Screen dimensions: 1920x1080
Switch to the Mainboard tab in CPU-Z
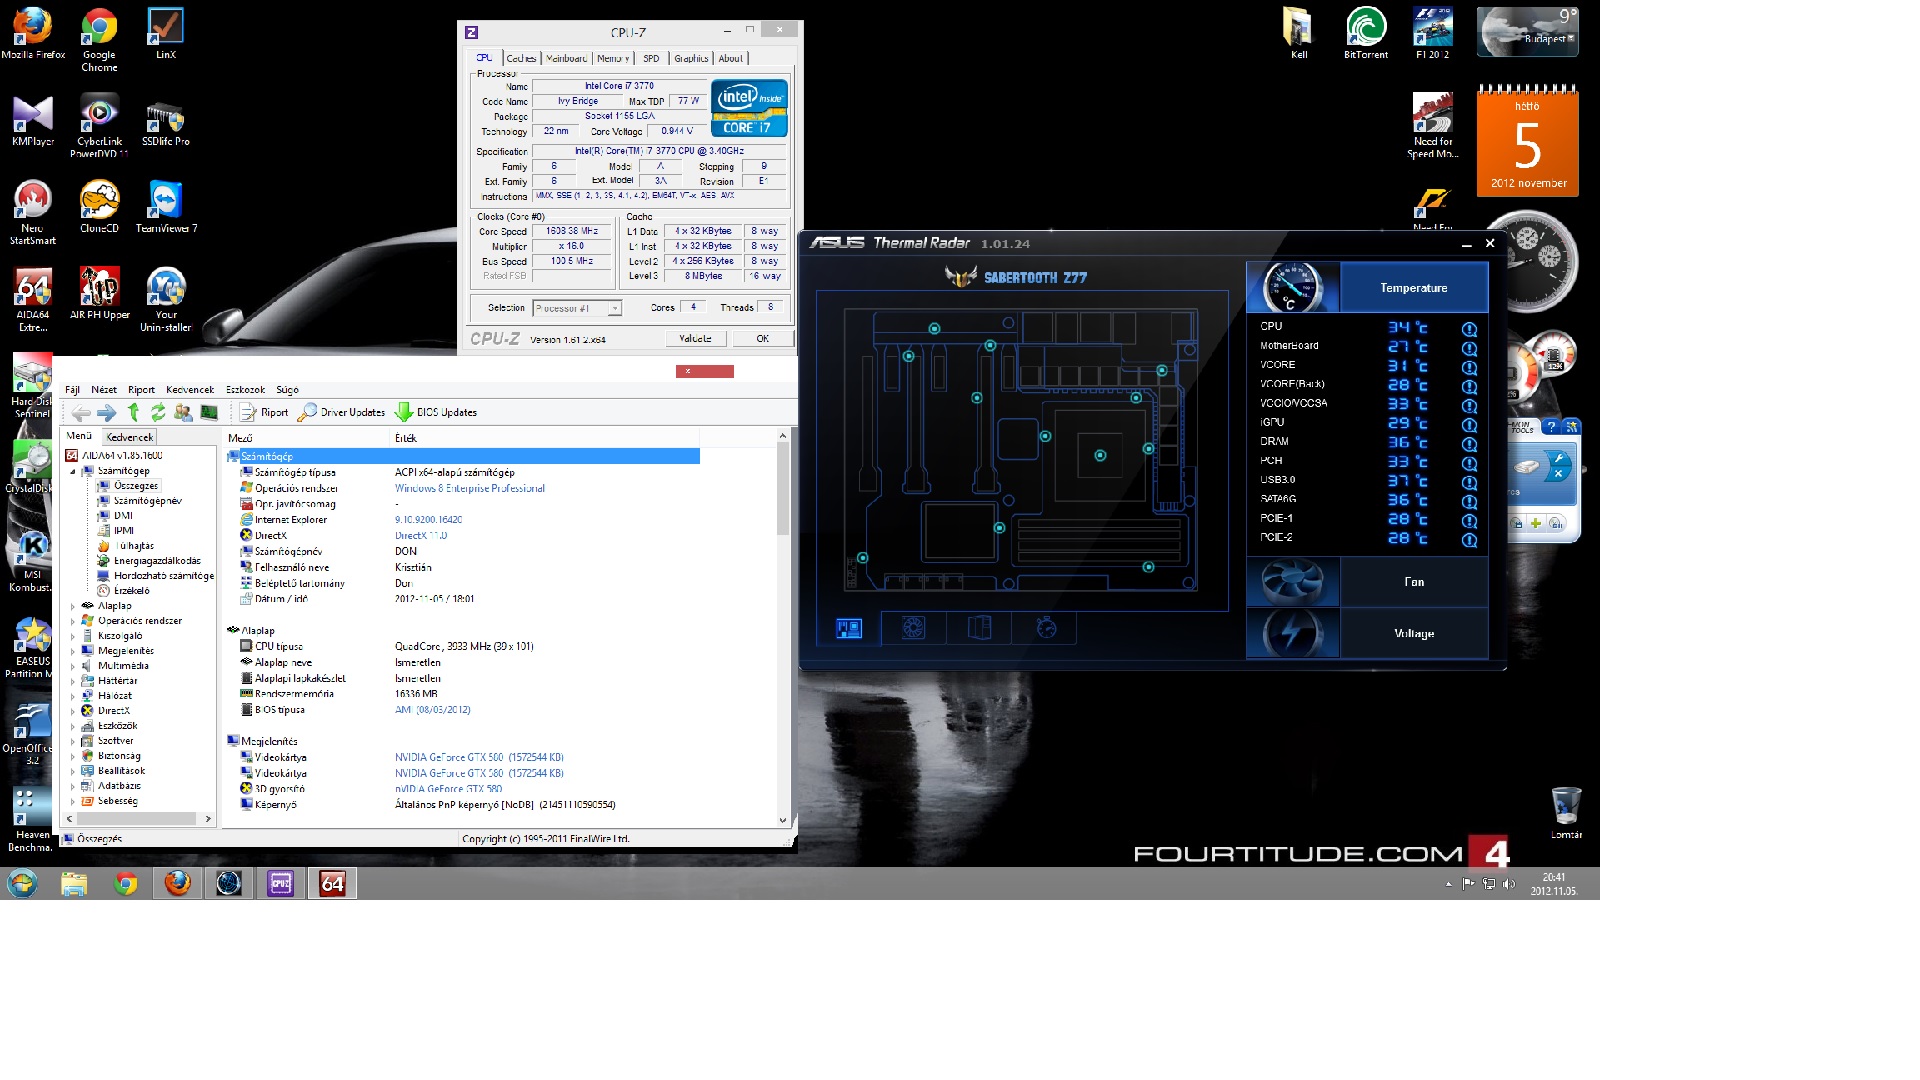[566, 59]
